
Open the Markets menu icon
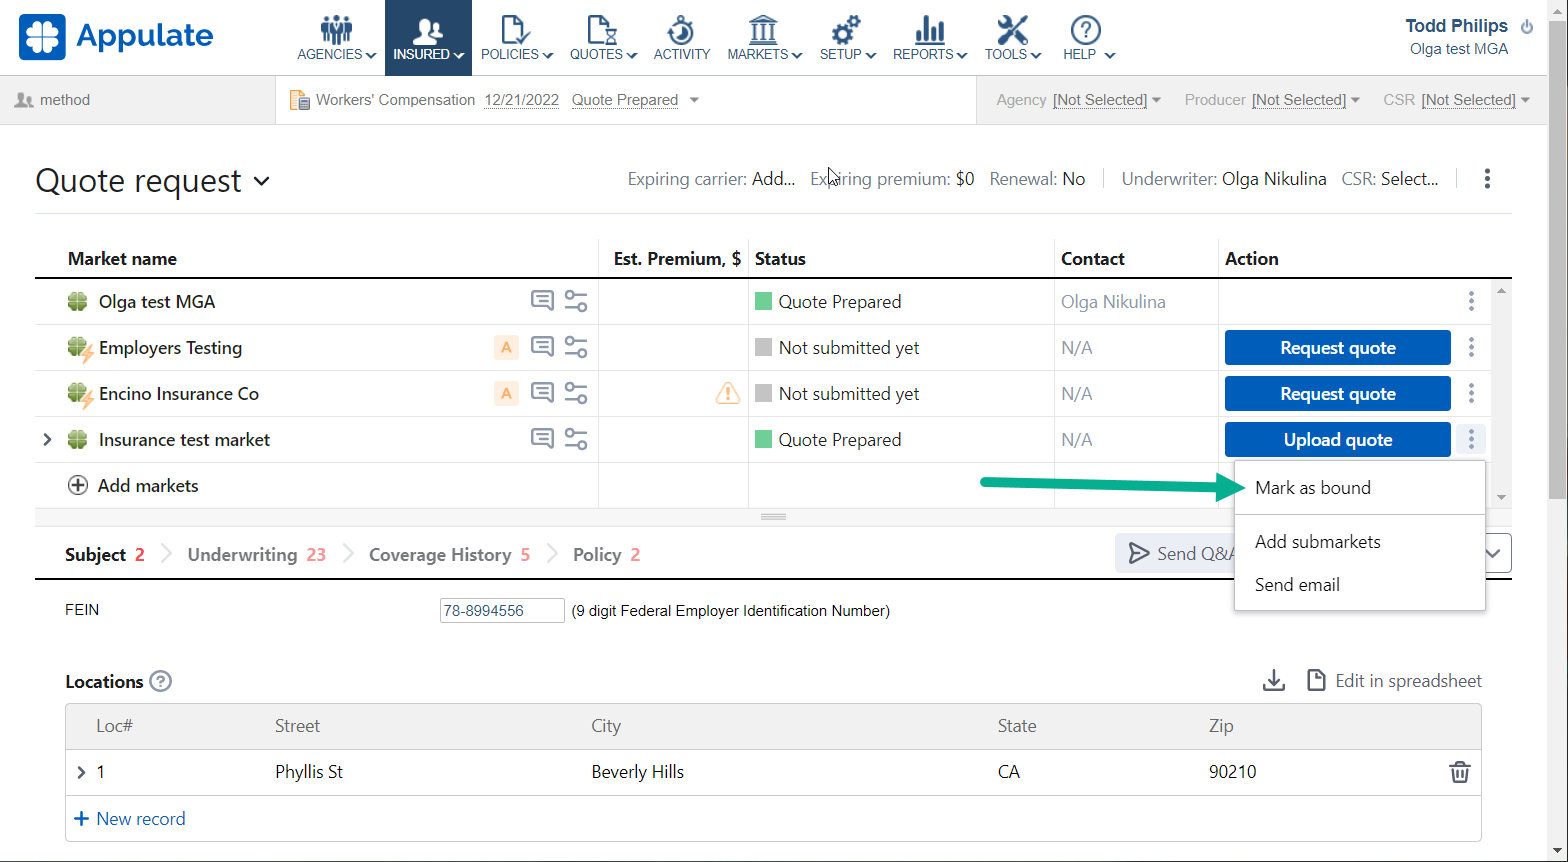pos(764,30)
